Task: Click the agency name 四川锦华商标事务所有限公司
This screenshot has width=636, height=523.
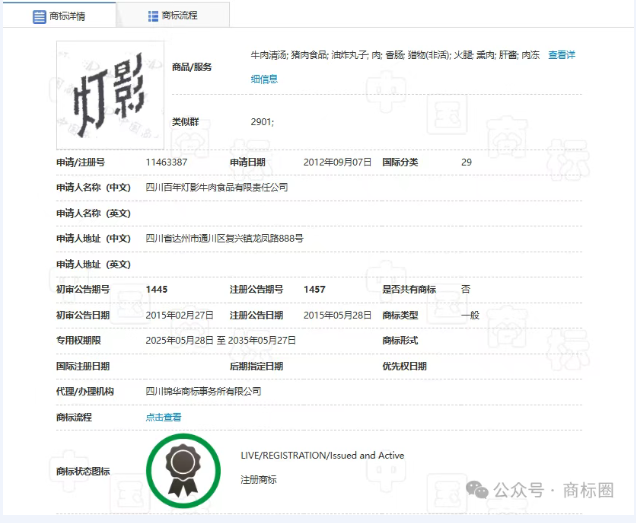Action: (x=204, y=391)
